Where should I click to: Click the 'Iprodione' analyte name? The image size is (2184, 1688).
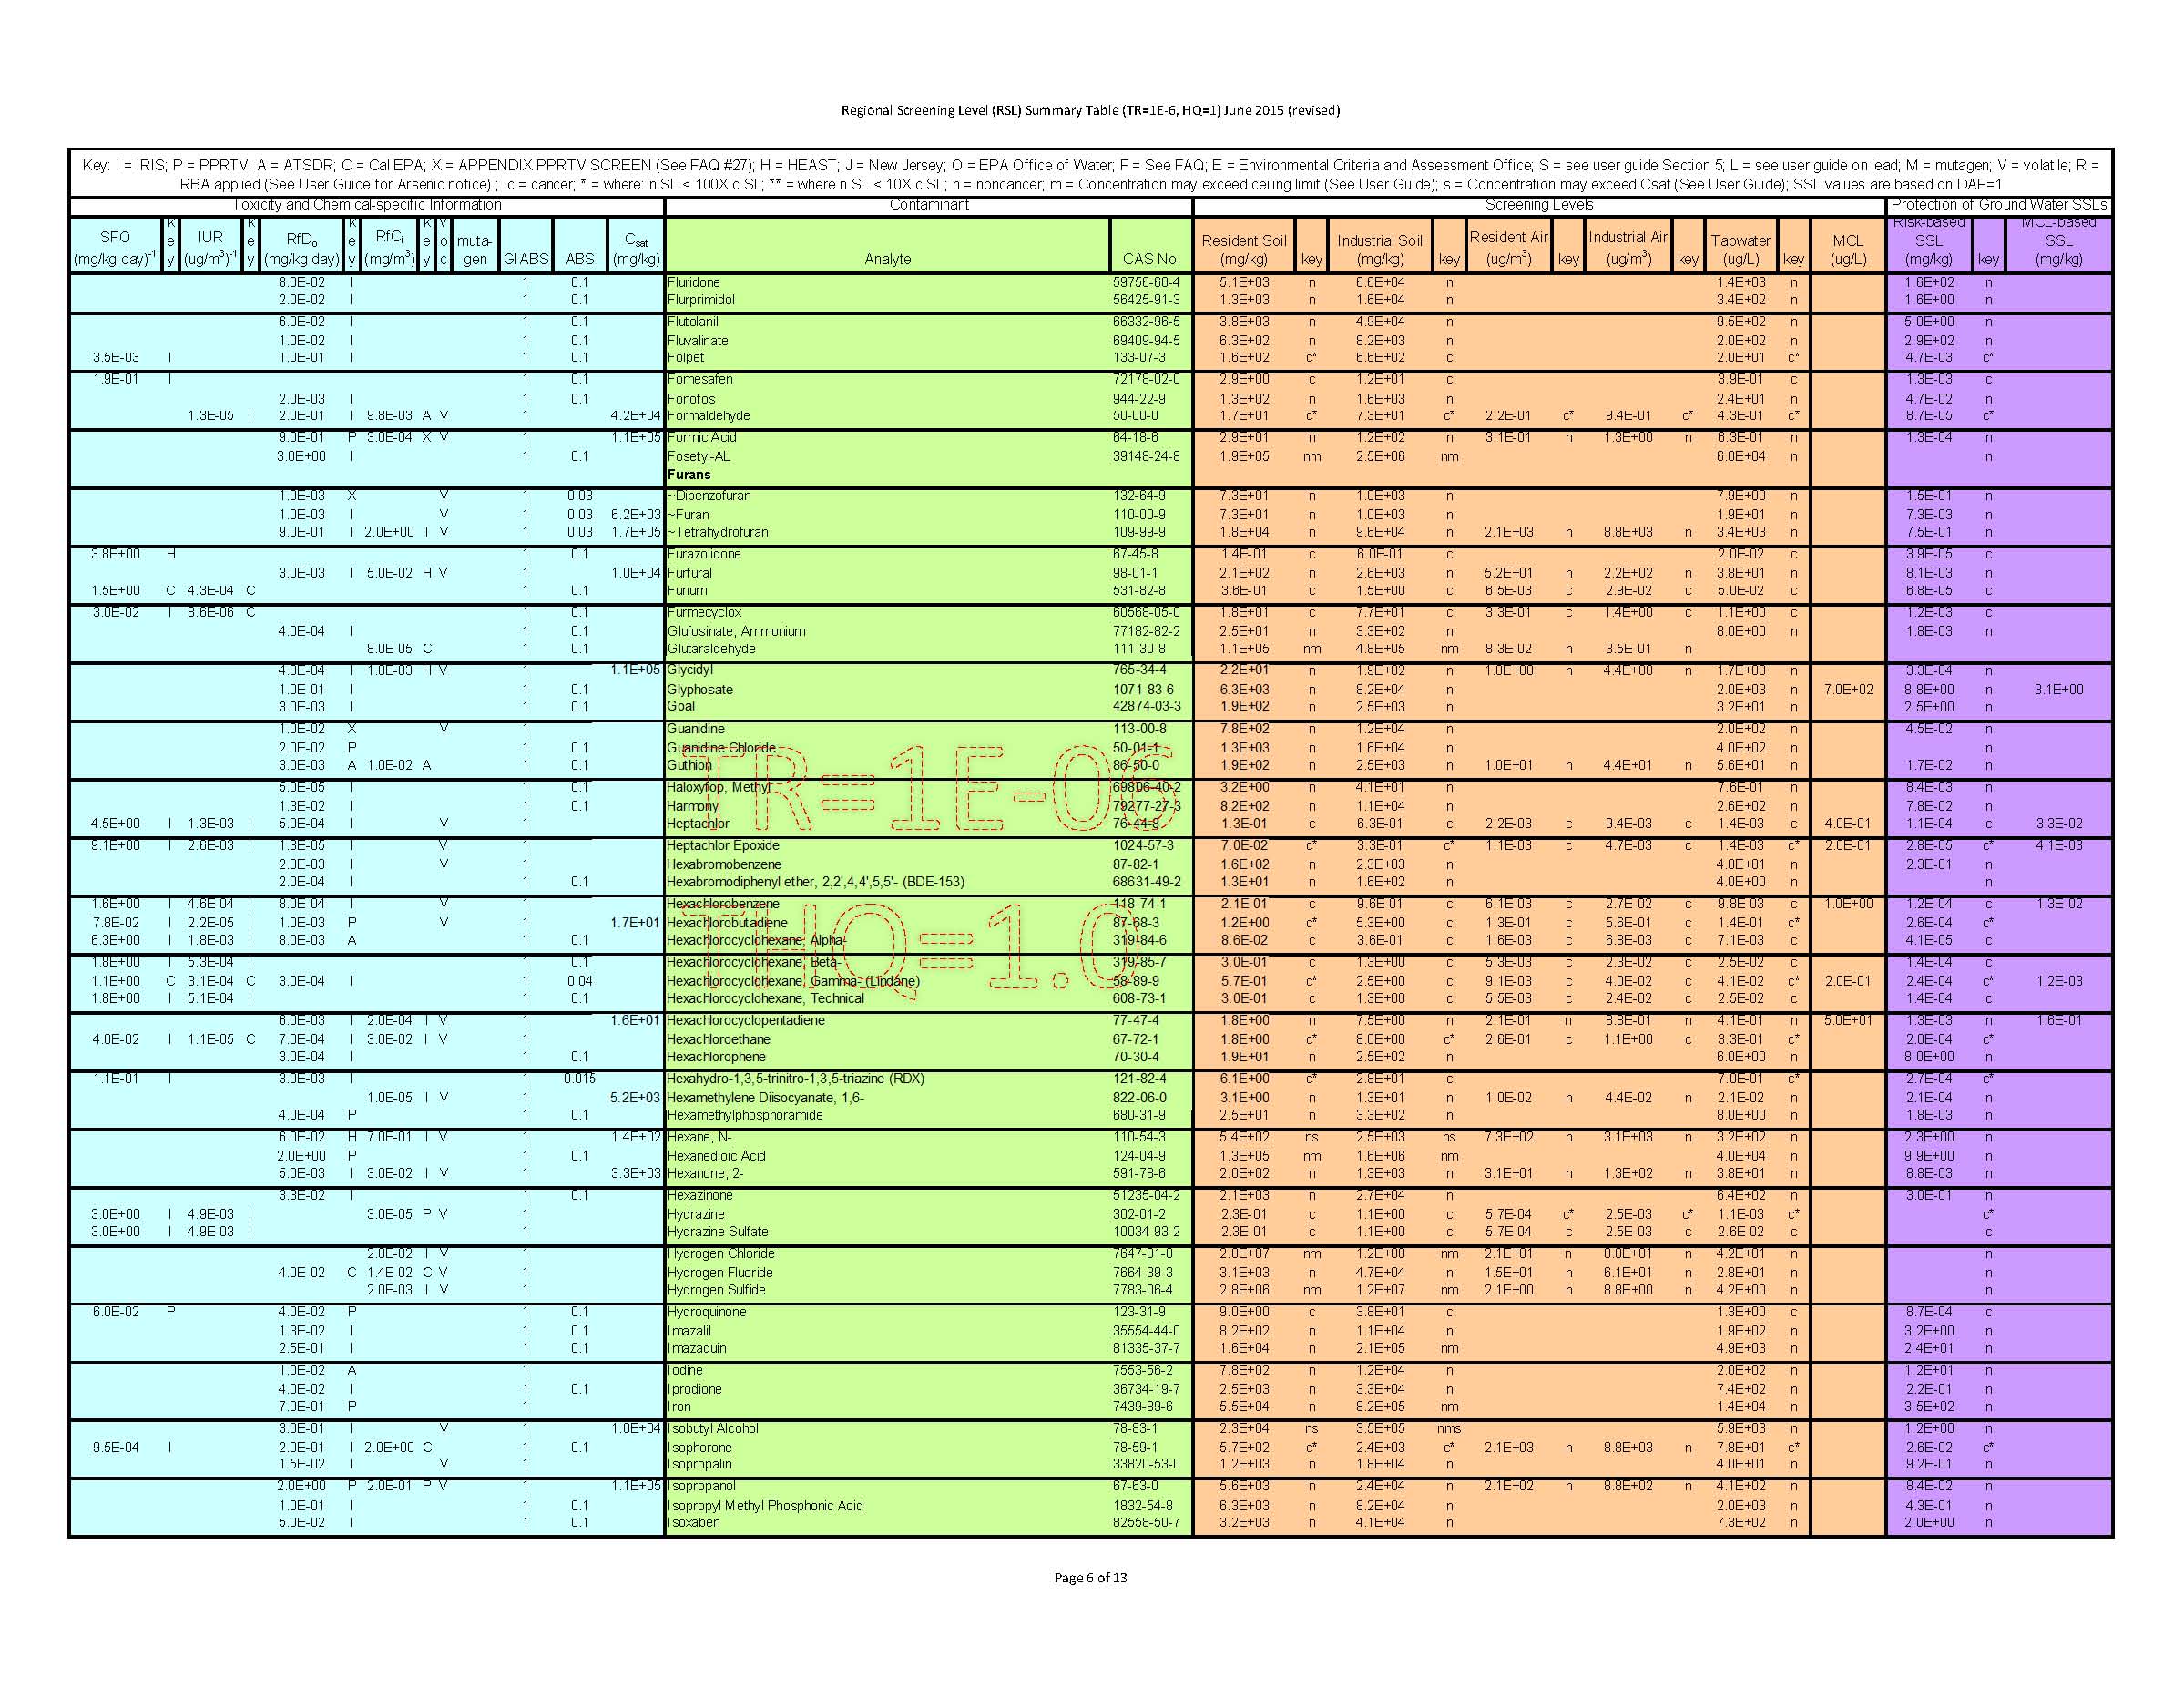tap(695, 1390)
